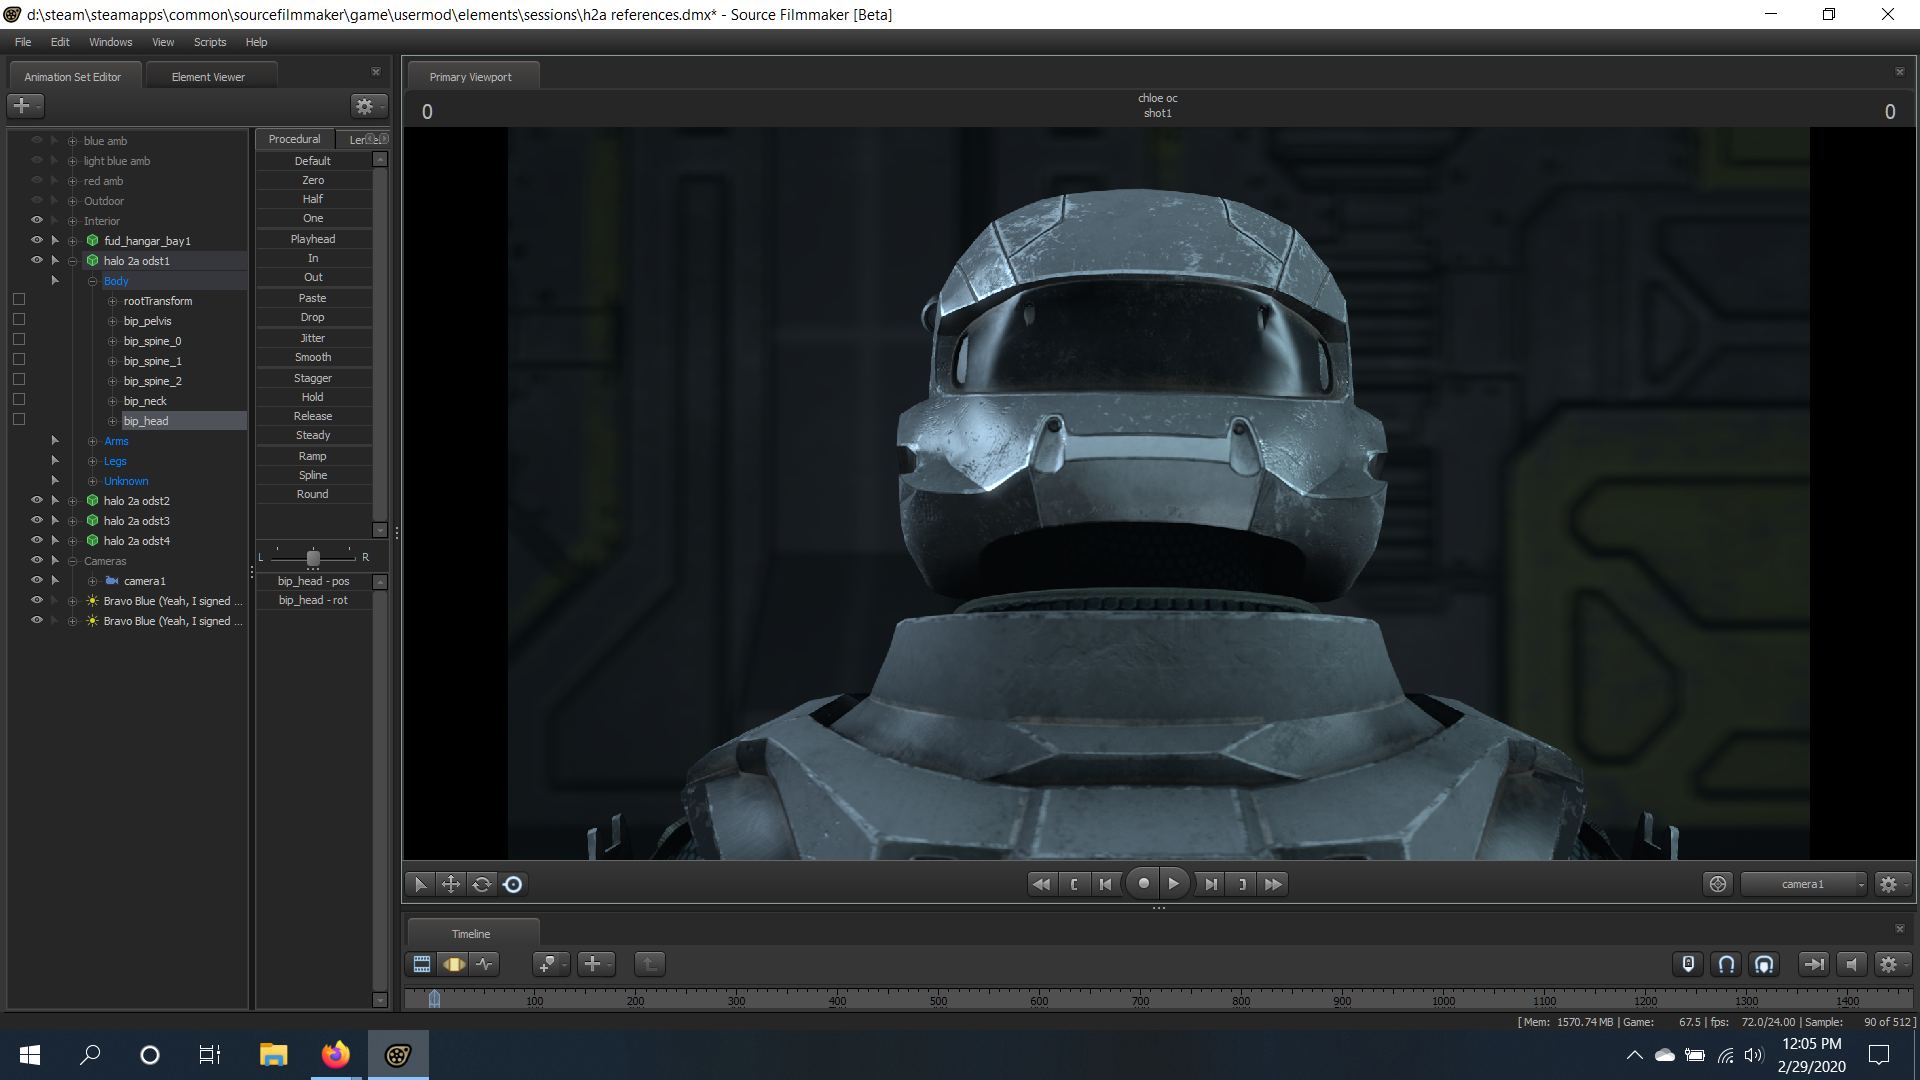Apply the Jitter procedural preset

[x=313, y=338]
